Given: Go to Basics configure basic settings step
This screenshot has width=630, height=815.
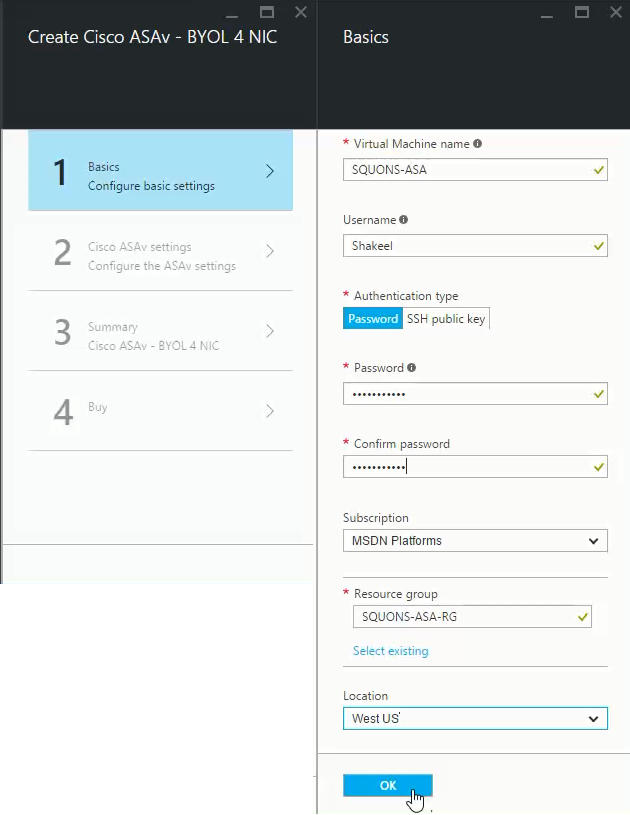Looking at the screenshot, I should point(160,170).
